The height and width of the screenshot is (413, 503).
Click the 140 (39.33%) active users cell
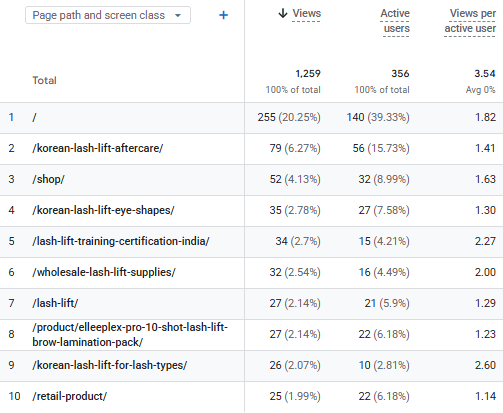click(378, 117)
